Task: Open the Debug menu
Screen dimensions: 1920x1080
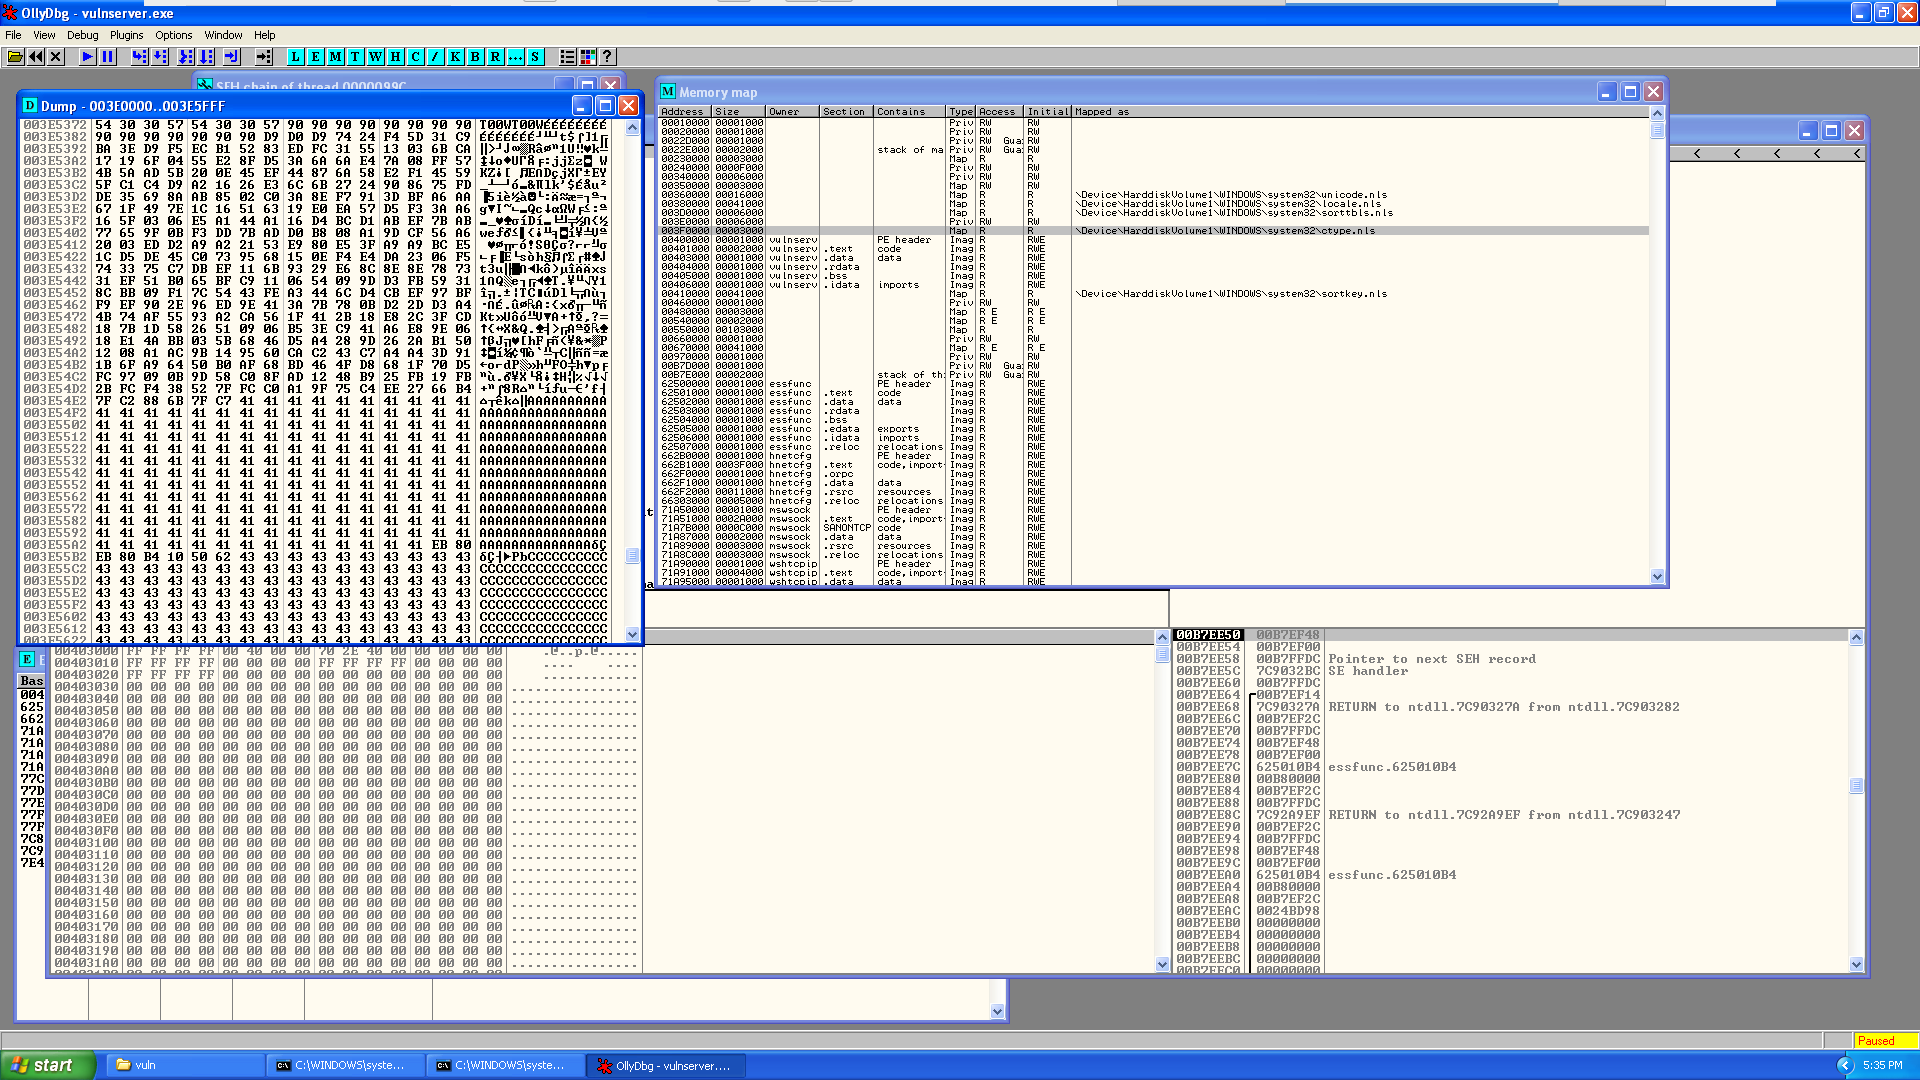Action: pos(82,35)
